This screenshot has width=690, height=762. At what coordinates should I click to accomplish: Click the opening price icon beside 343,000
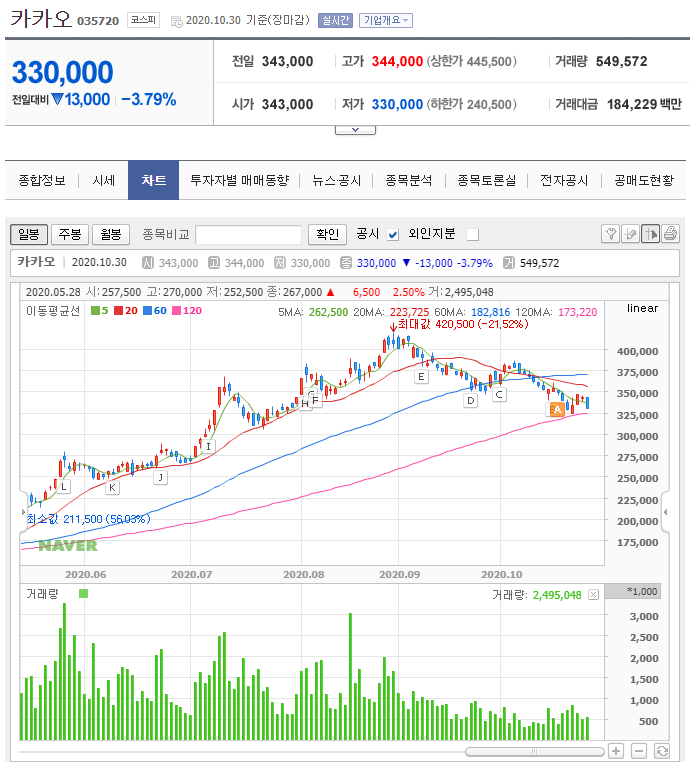click(148, 263)
